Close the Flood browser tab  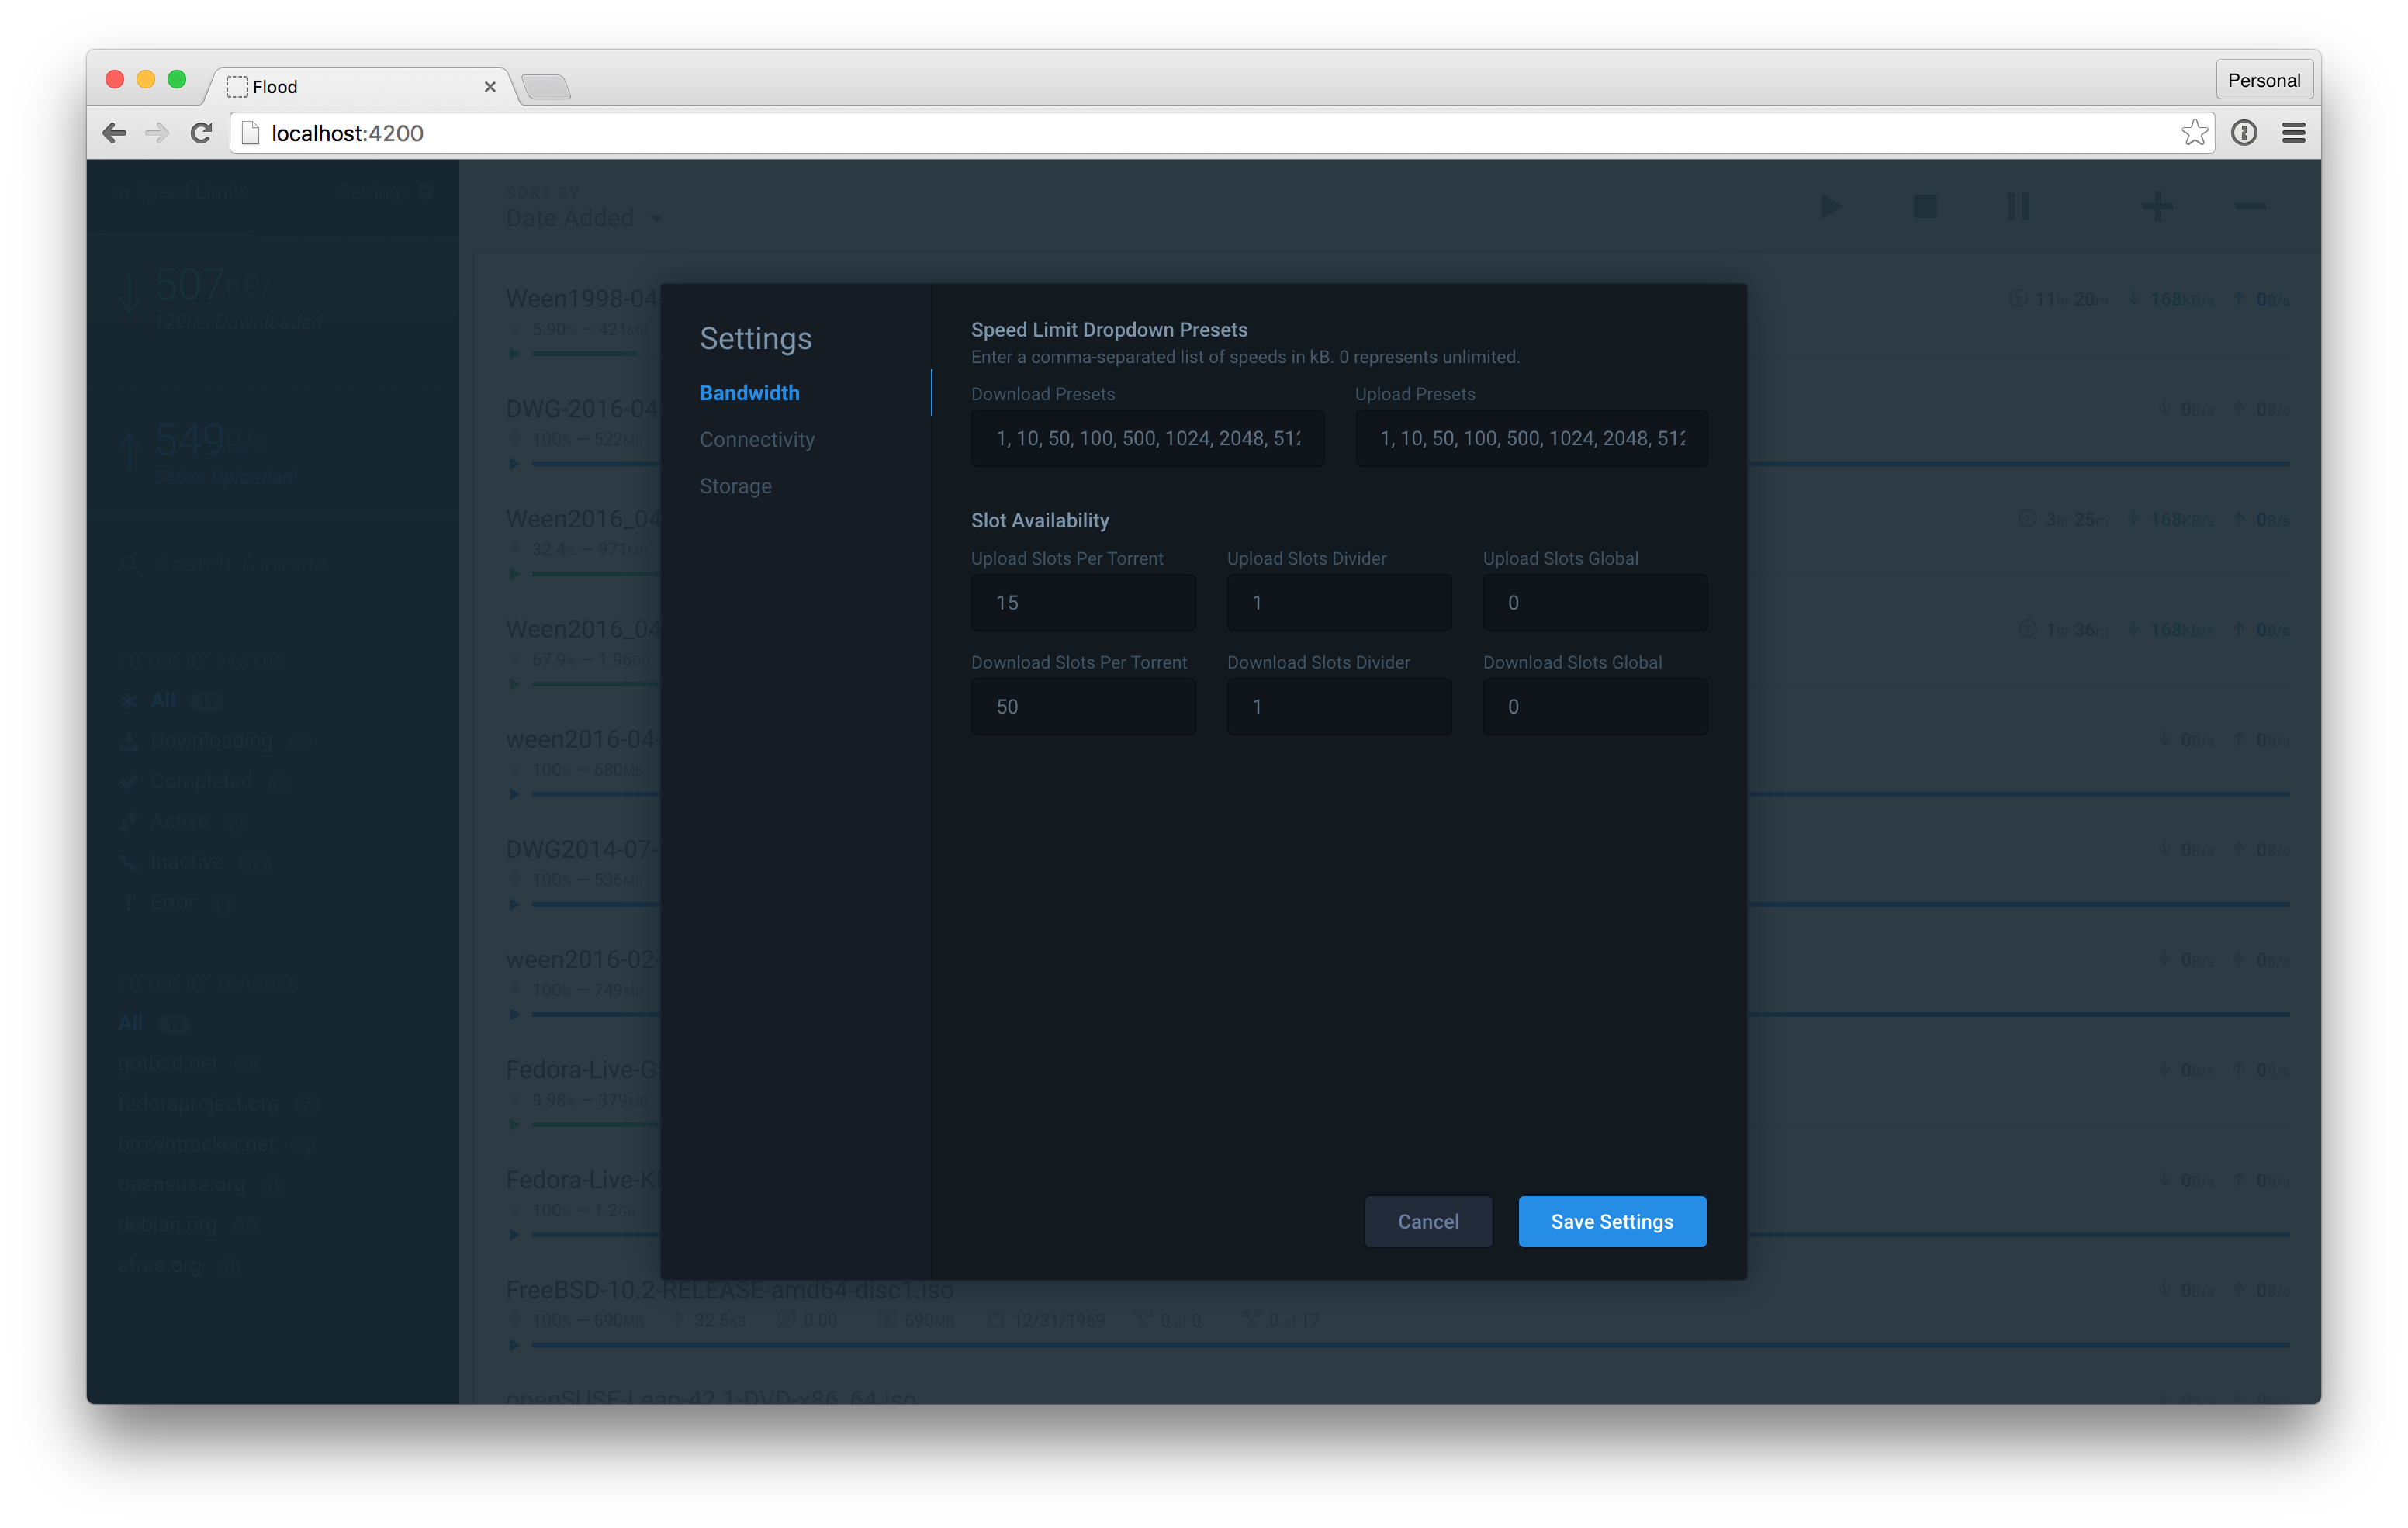490,87
